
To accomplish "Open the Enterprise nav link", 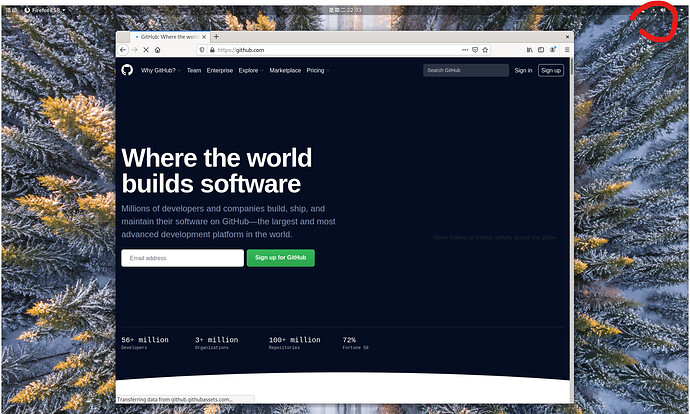I will click(220, 70).
